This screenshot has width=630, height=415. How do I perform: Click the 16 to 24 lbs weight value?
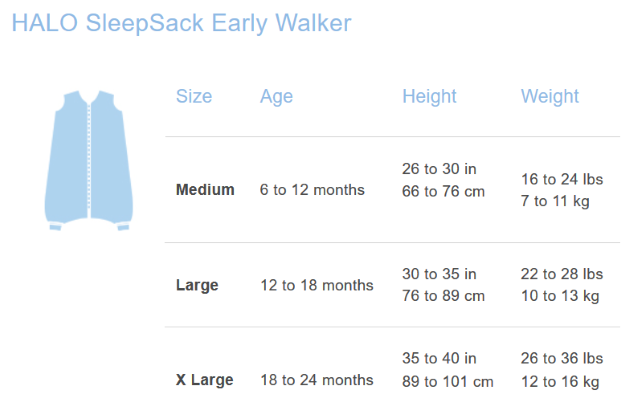tap(562, 179)
